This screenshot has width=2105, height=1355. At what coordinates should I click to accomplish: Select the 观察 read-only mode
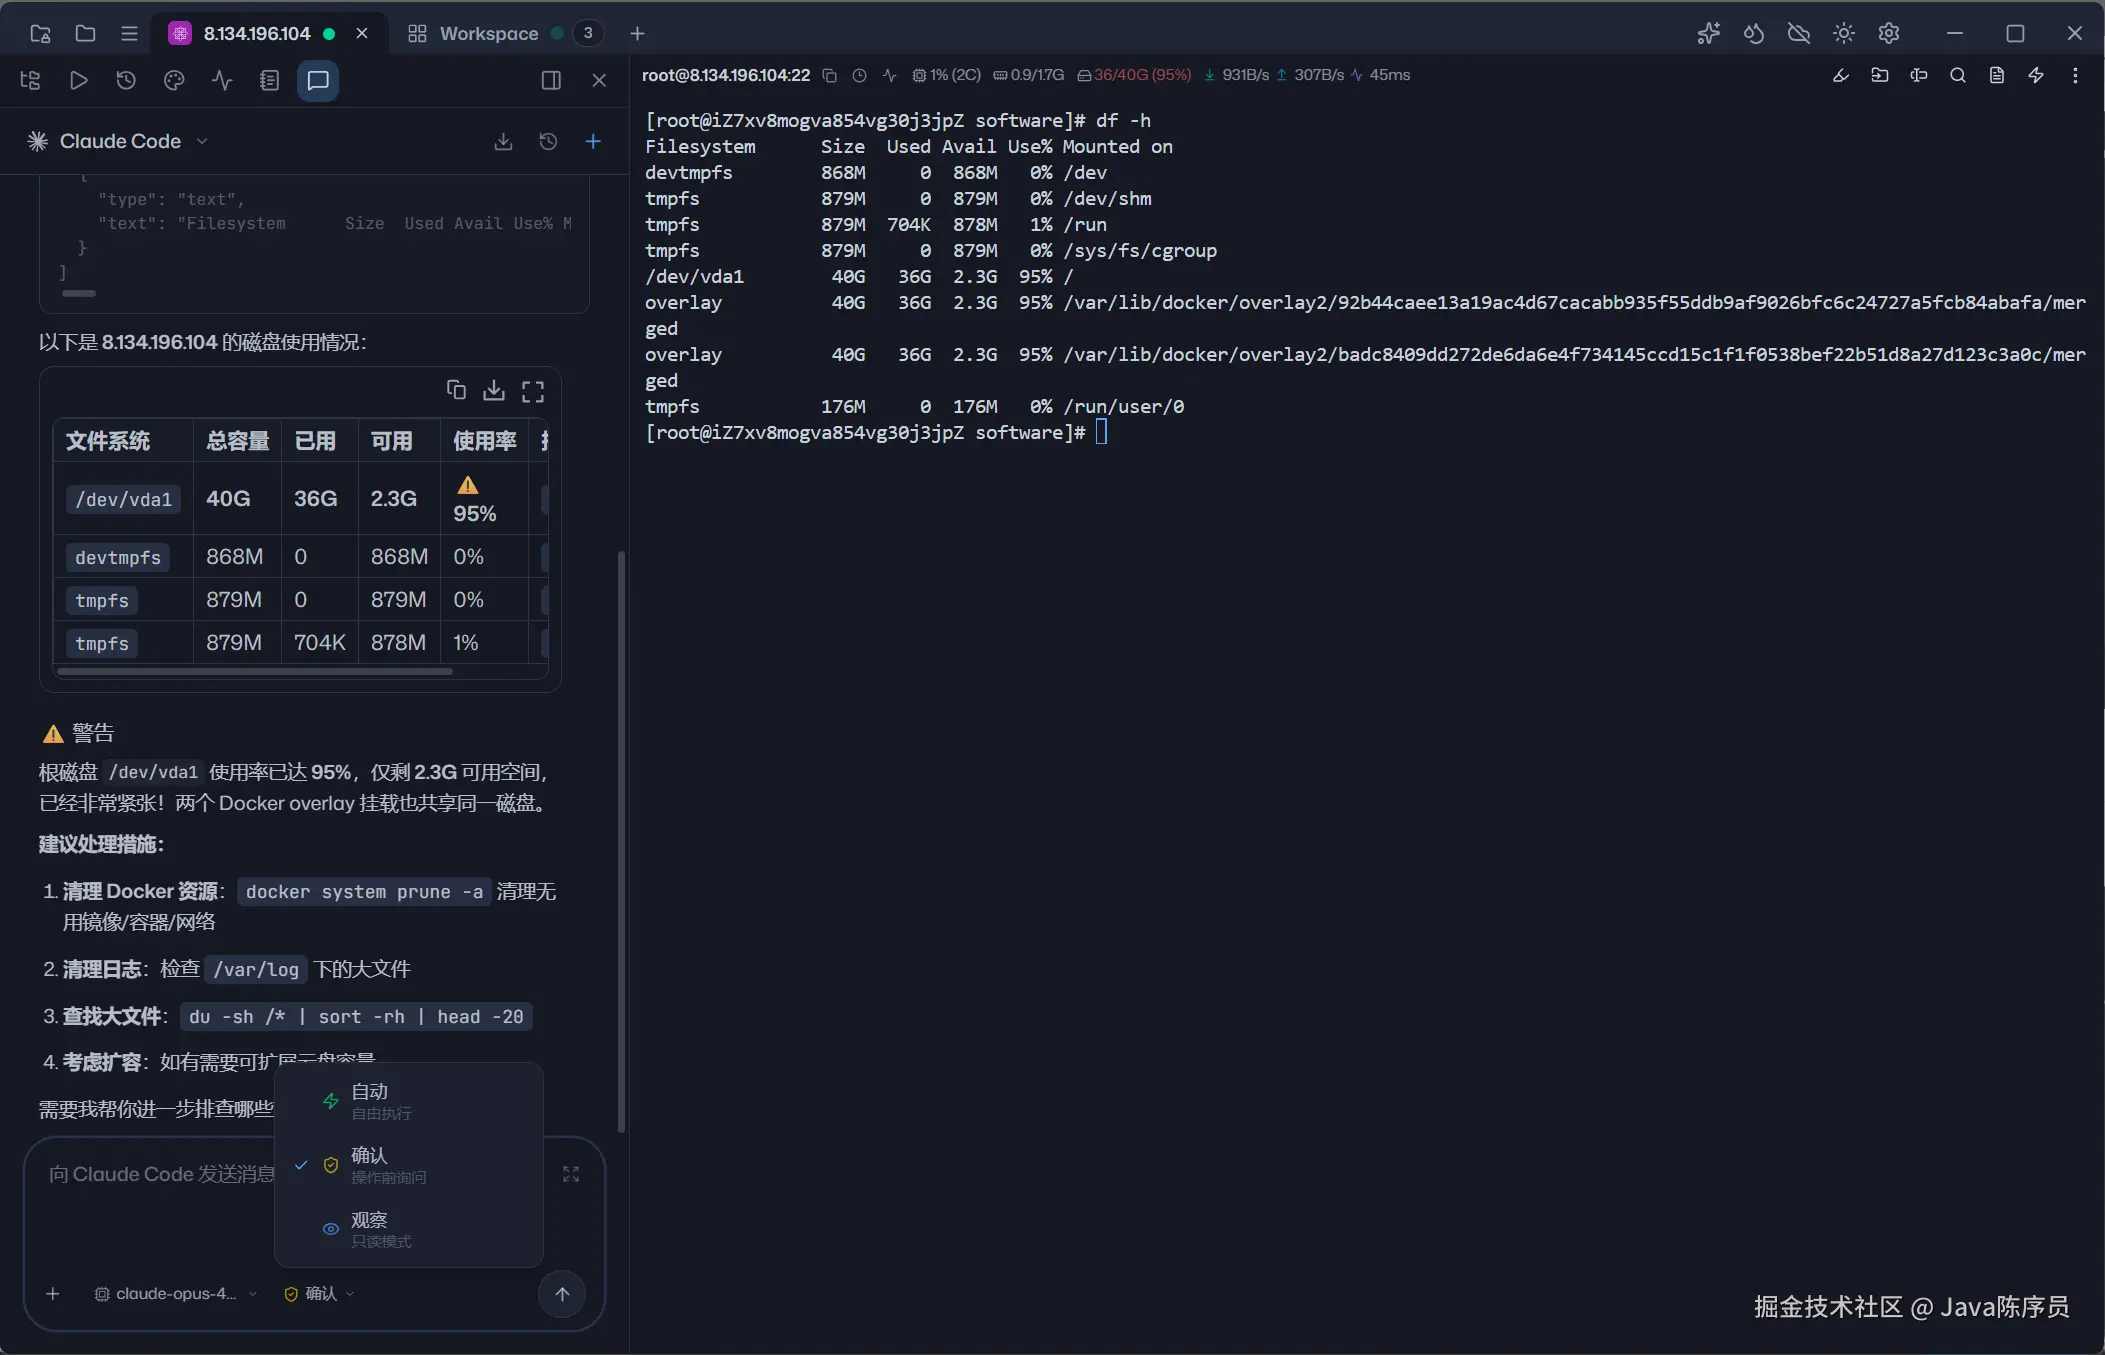coord(409,1228)
